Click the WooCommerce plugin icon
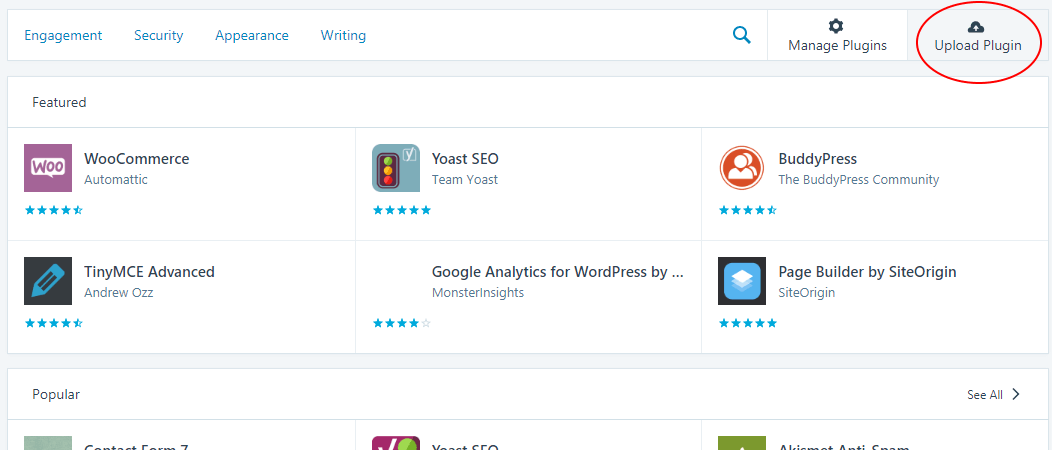1052x450 pixels. pyautogui.click(x=48, y=168)
